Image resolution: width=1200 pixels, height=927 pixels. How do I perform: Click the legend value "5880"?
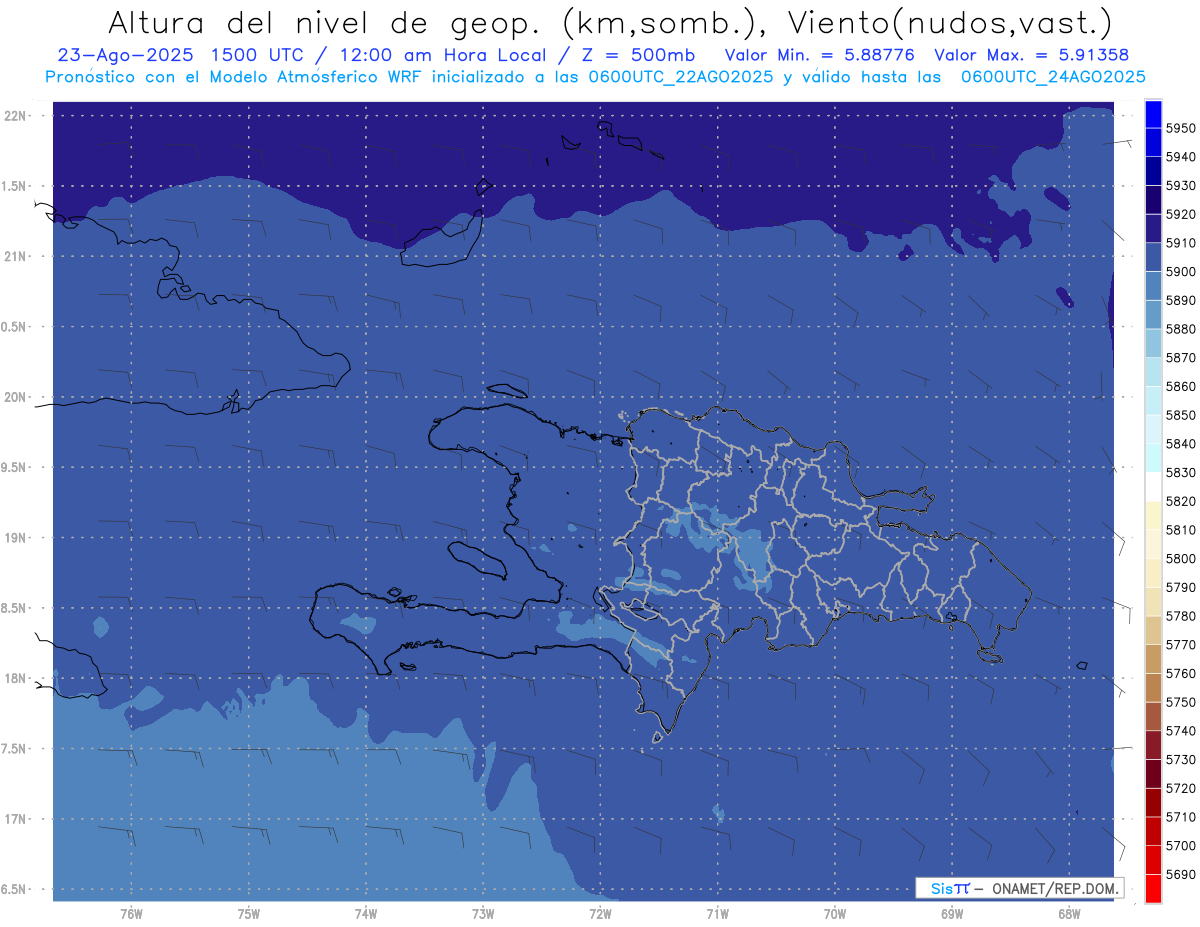click(1181, 329)
